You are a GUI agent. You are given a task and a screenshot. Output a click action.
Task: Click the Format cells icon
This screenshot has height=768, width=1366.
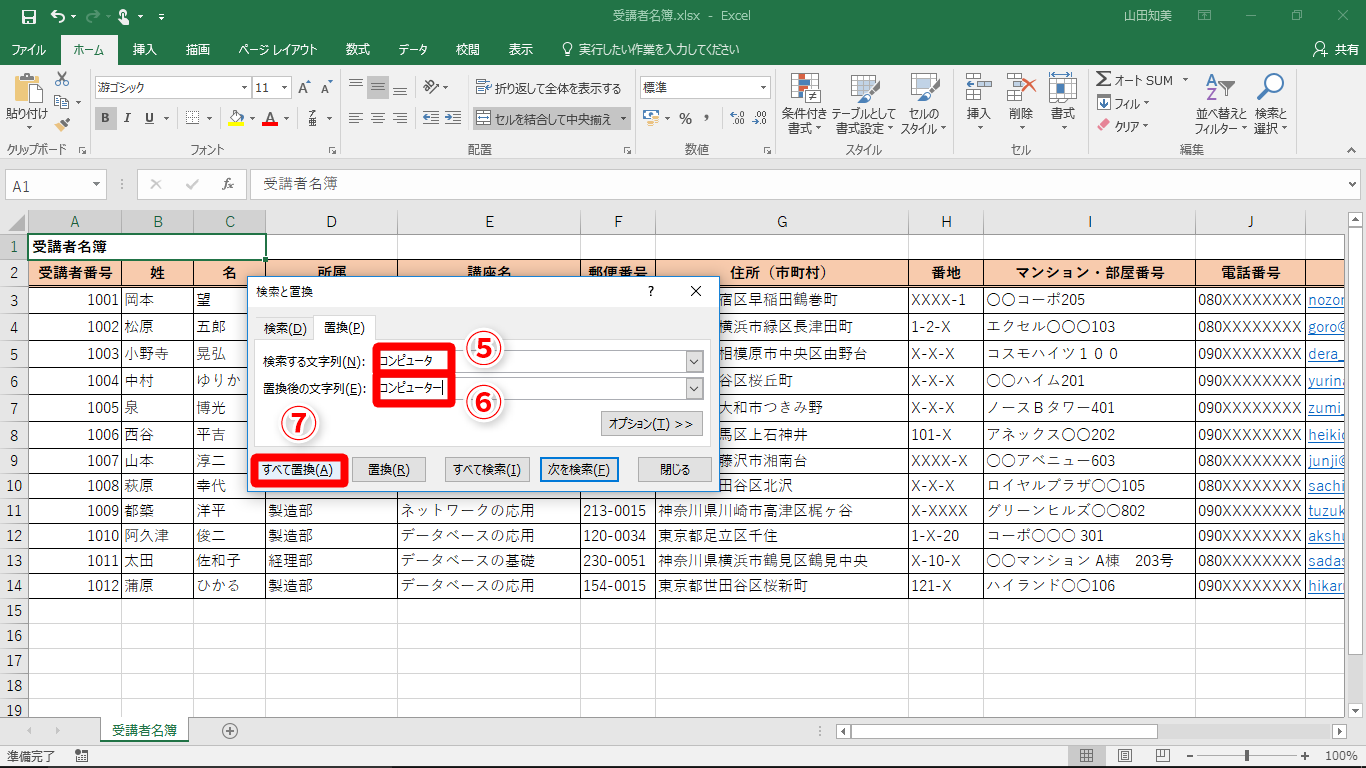pos(1062,88)
